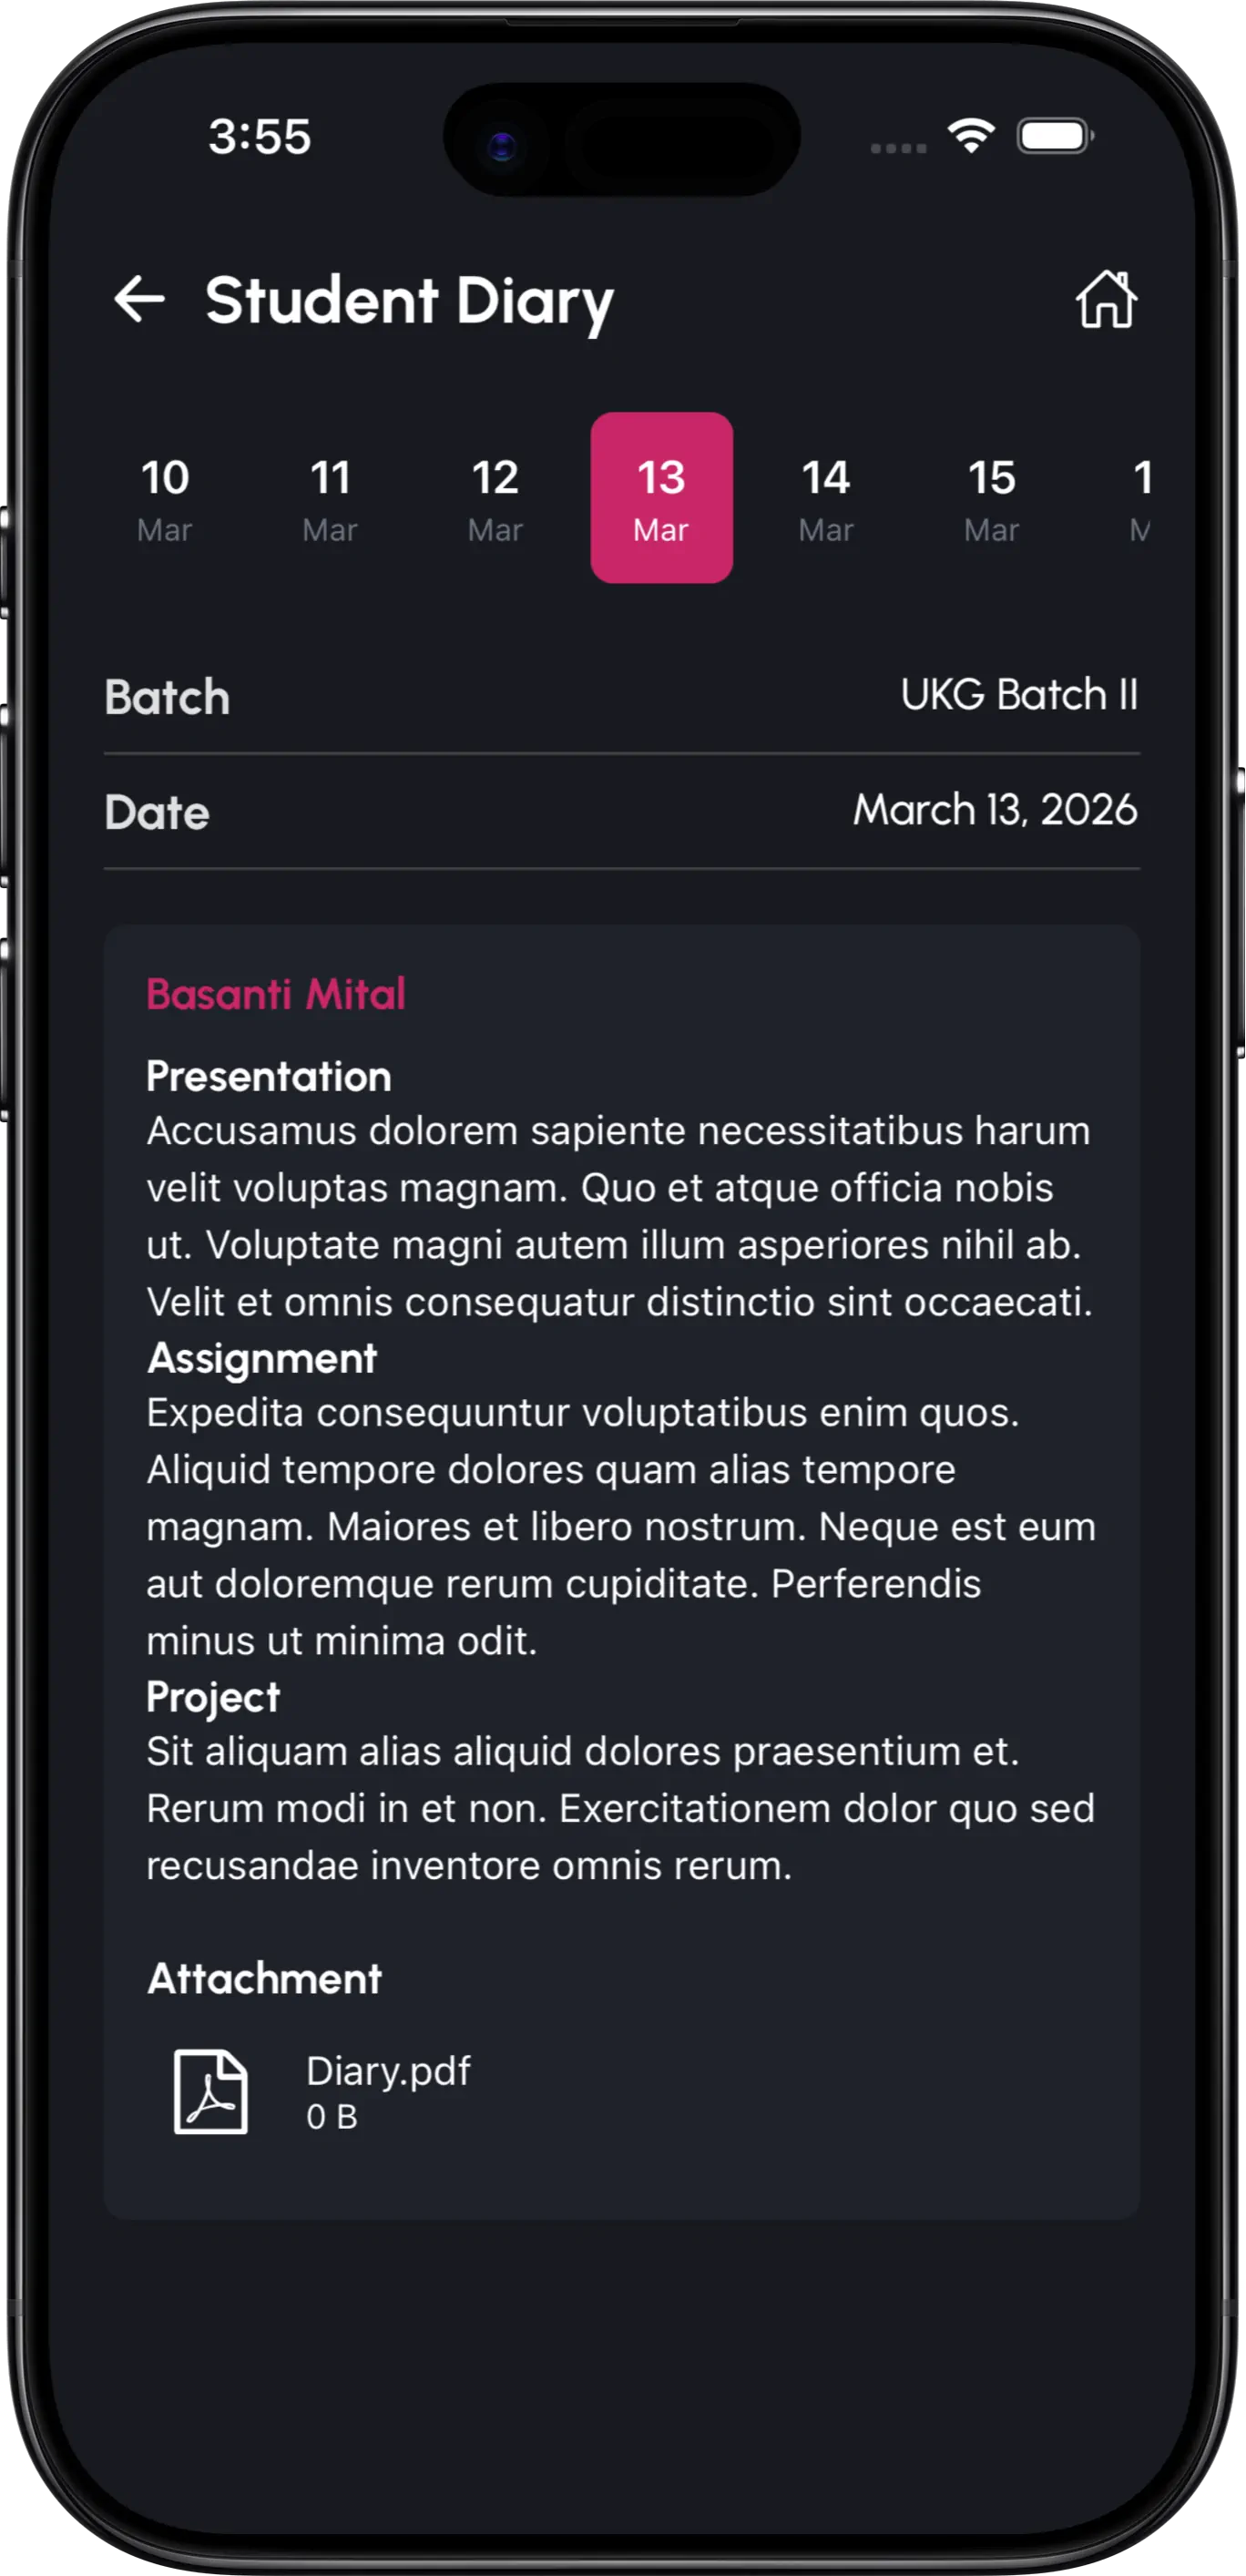Tap the back arrow to leave Student Diary
This screenshot has height=2576, width=1246.
coord(141,298)
